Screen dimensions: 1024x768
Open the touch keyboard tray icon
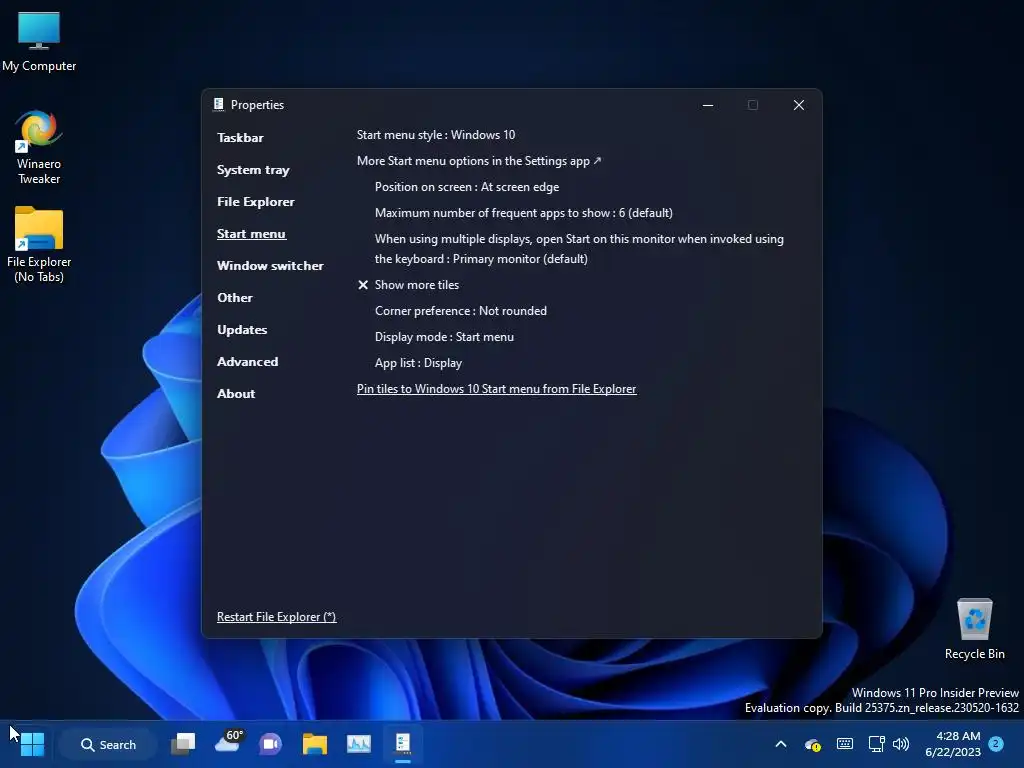(844, 744)
